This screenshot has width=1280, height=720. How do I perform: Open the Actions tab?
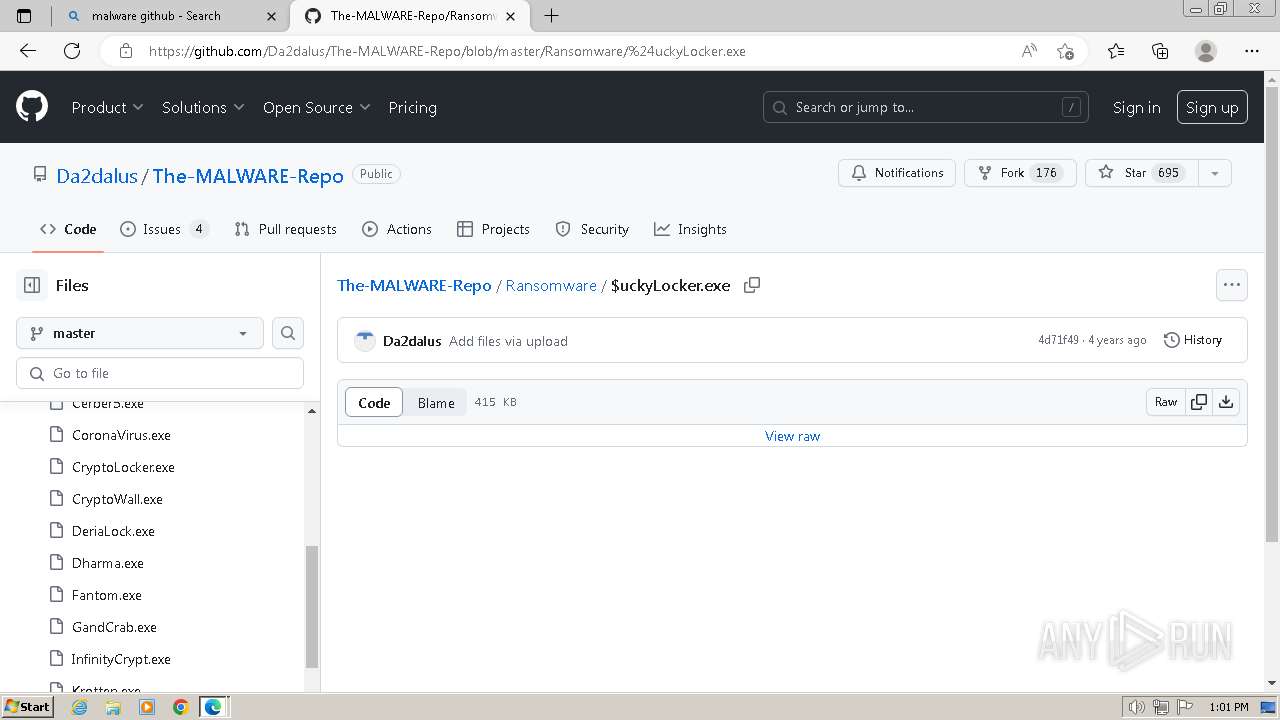(x=397, y=229)
